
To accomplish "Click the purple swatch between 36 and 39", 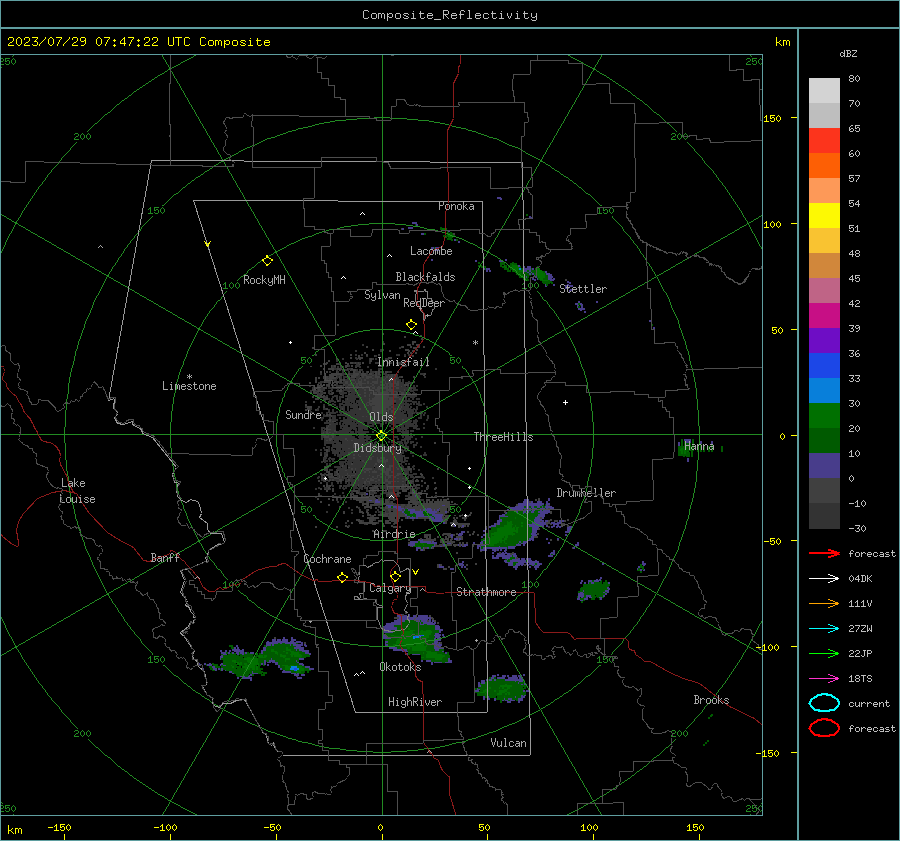I will point(824,340).
